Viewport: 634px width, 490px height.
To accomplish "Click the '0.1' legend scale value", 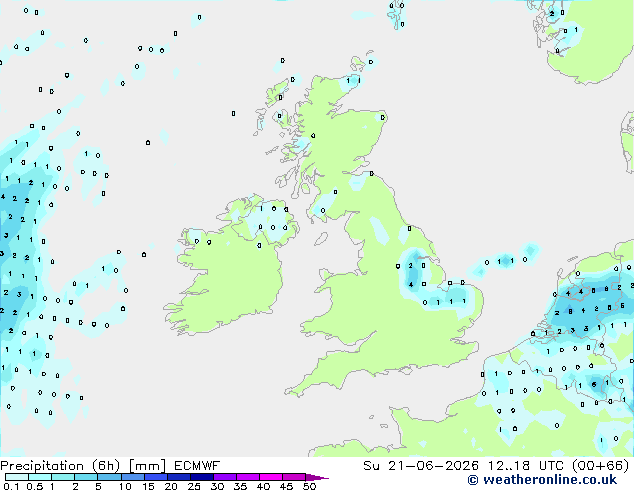I will pyautogui.click(x=11, y=486).
